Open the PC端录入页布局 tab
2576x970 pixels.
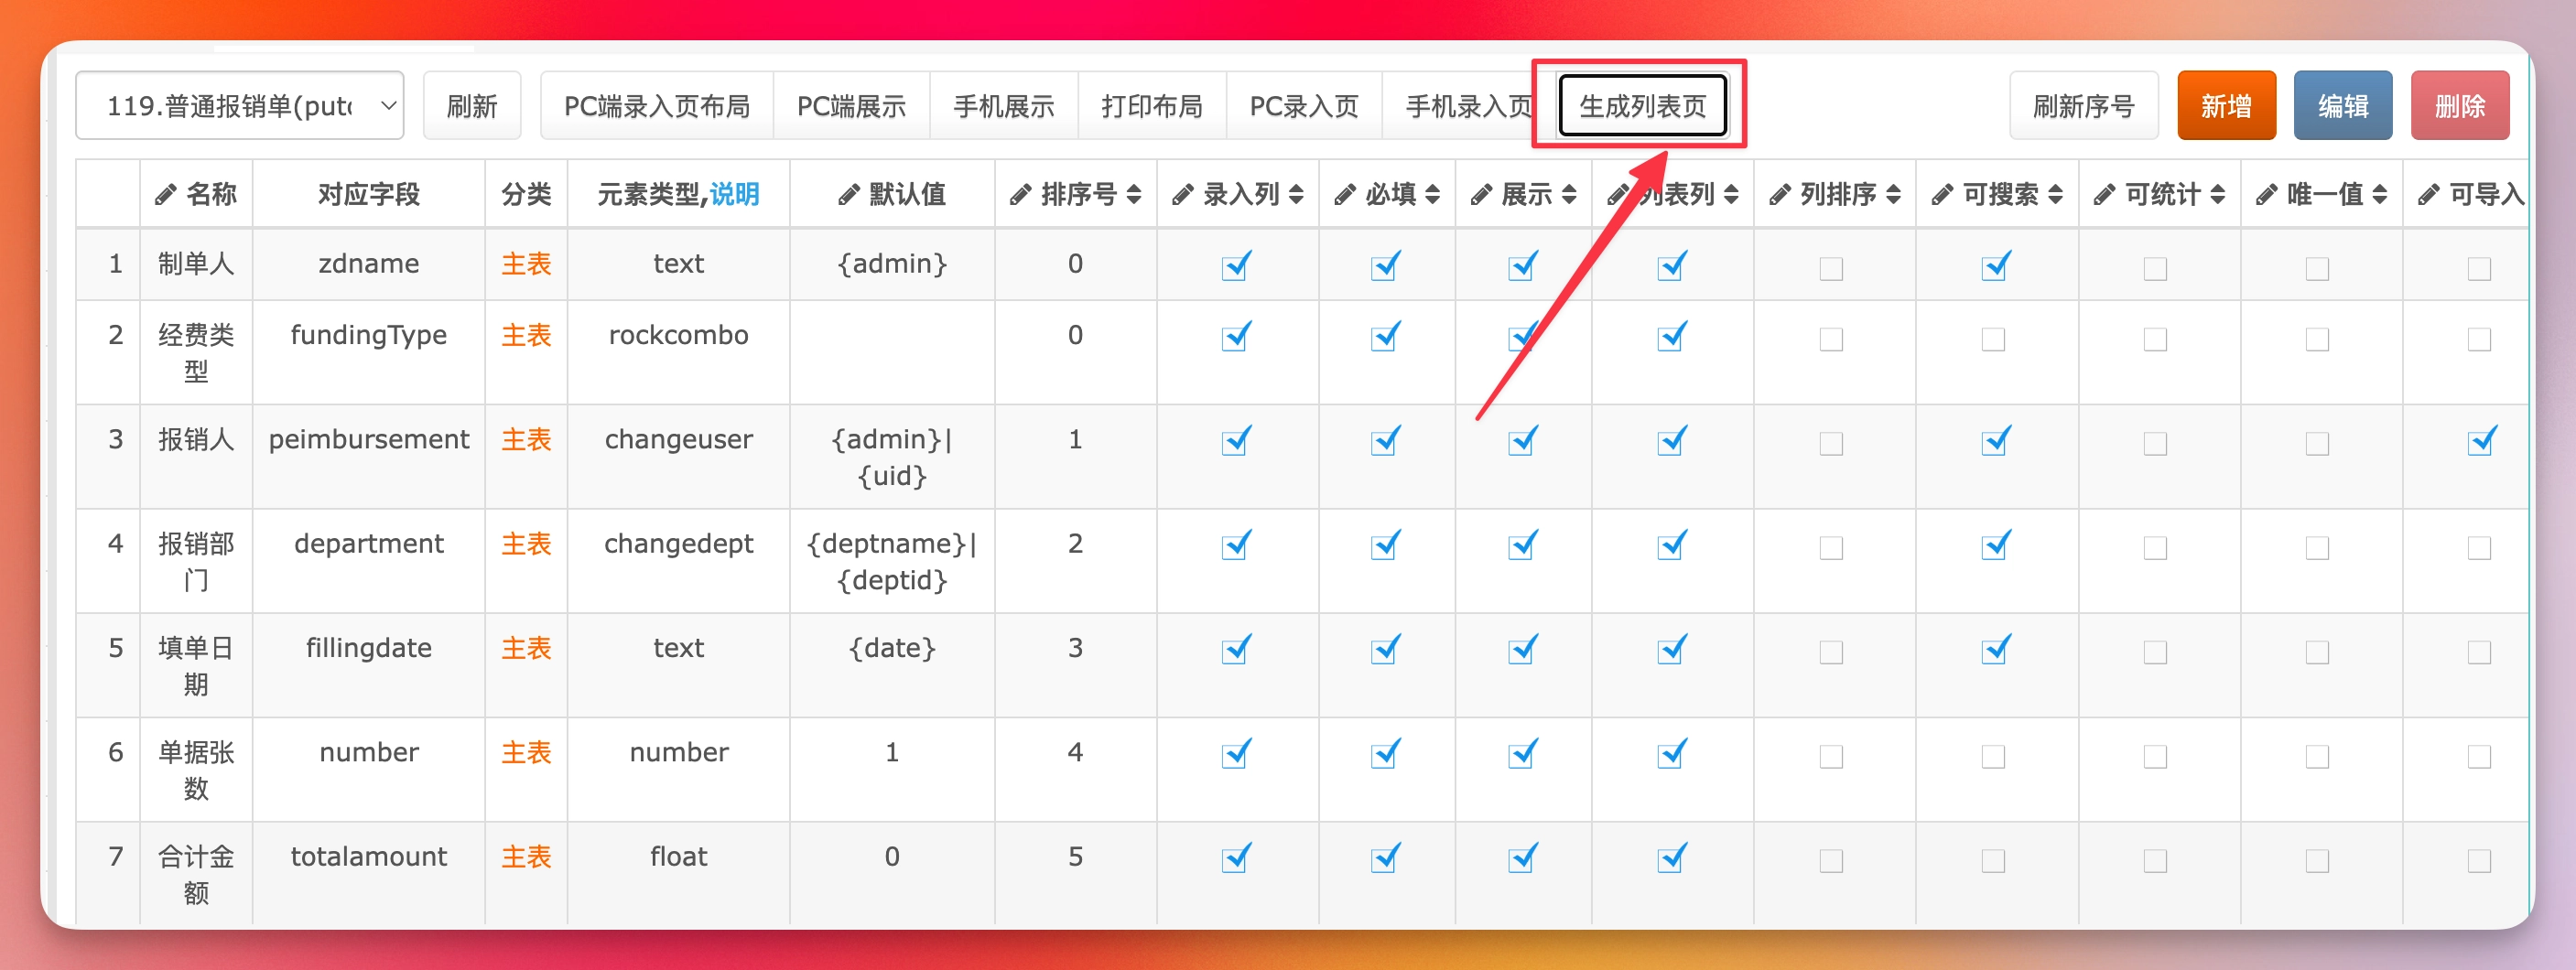coord(657,106)
